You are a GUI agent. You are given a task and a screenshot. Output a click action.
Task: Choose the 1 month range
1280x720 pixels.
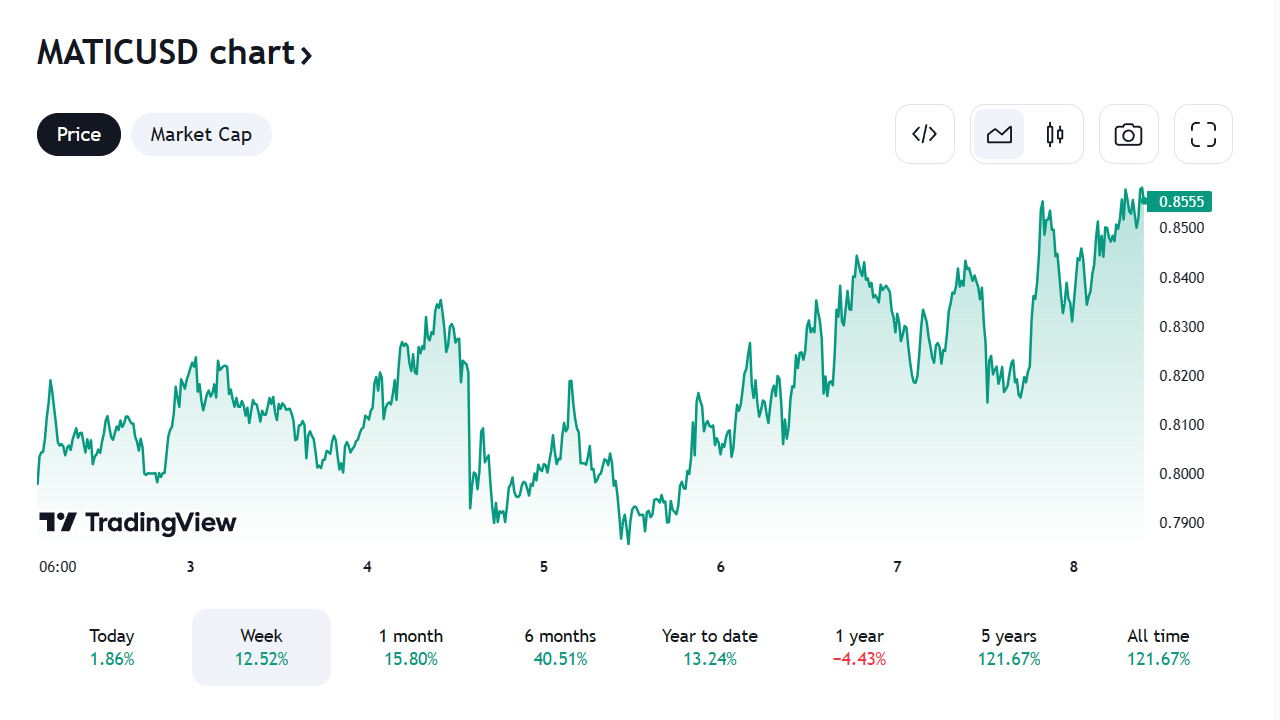coord(410,647)
